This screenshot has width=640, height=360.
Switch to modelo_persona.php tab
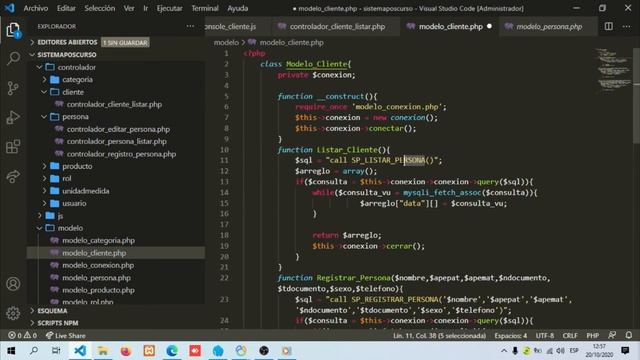(549, 27)
